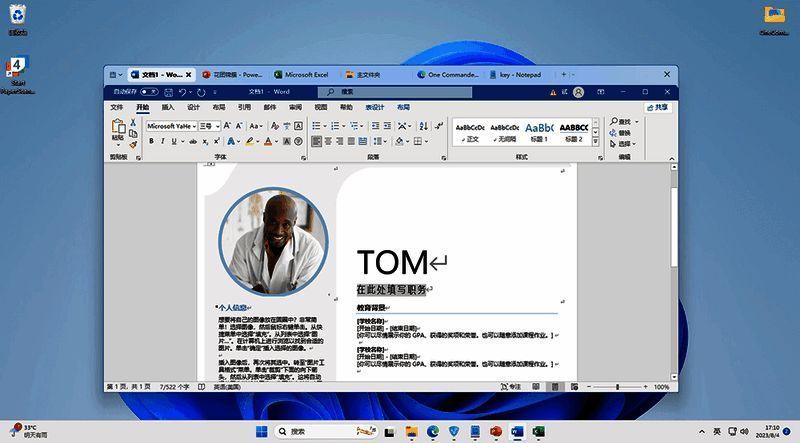Click the Replace button
Viewport: 800px width, 443px height.
(620, 133)
